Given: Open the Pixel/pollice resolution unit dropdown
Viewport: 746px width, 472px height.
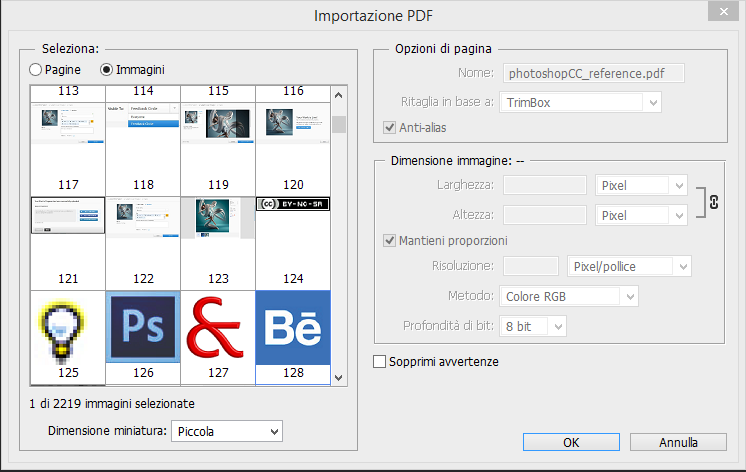Looking at the screenshot, I should pos(629,266).
